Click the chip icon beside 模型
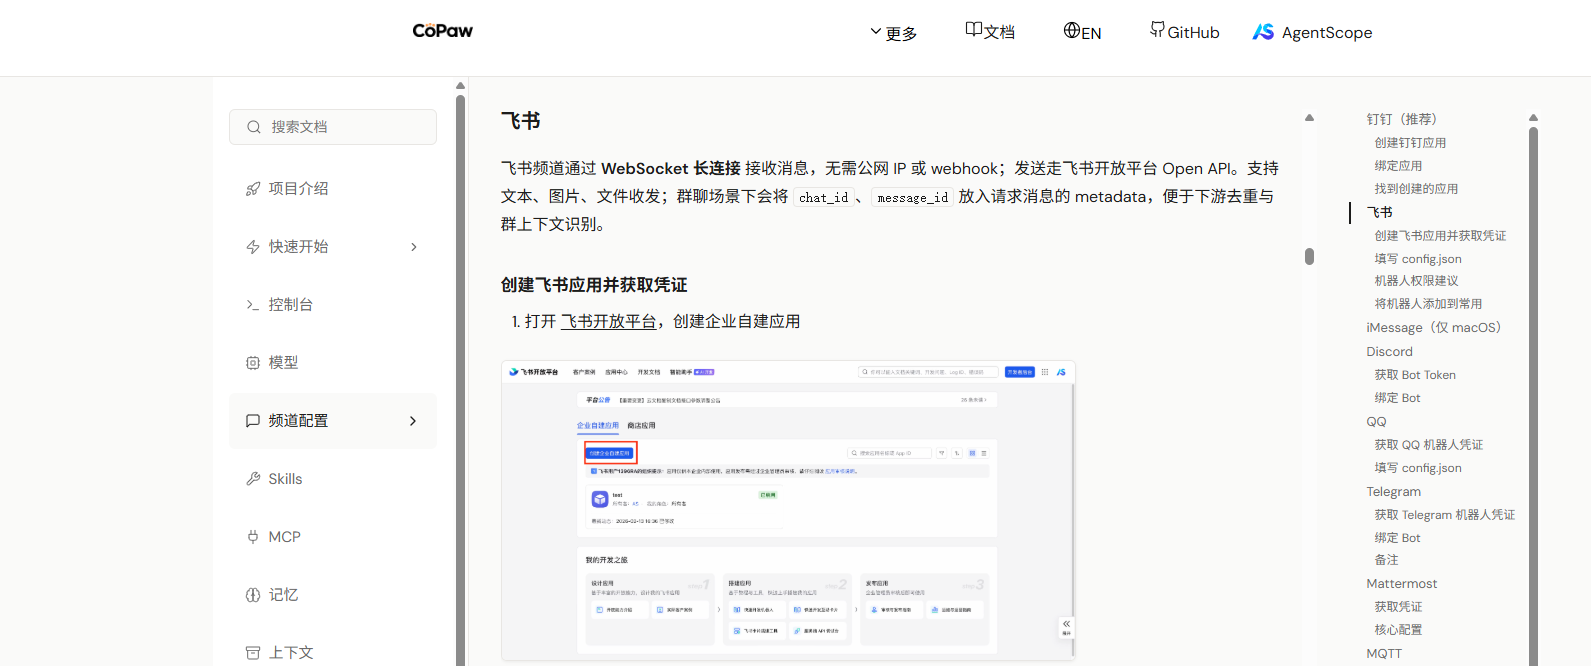 pyautogui.click(x=253, y=363)
